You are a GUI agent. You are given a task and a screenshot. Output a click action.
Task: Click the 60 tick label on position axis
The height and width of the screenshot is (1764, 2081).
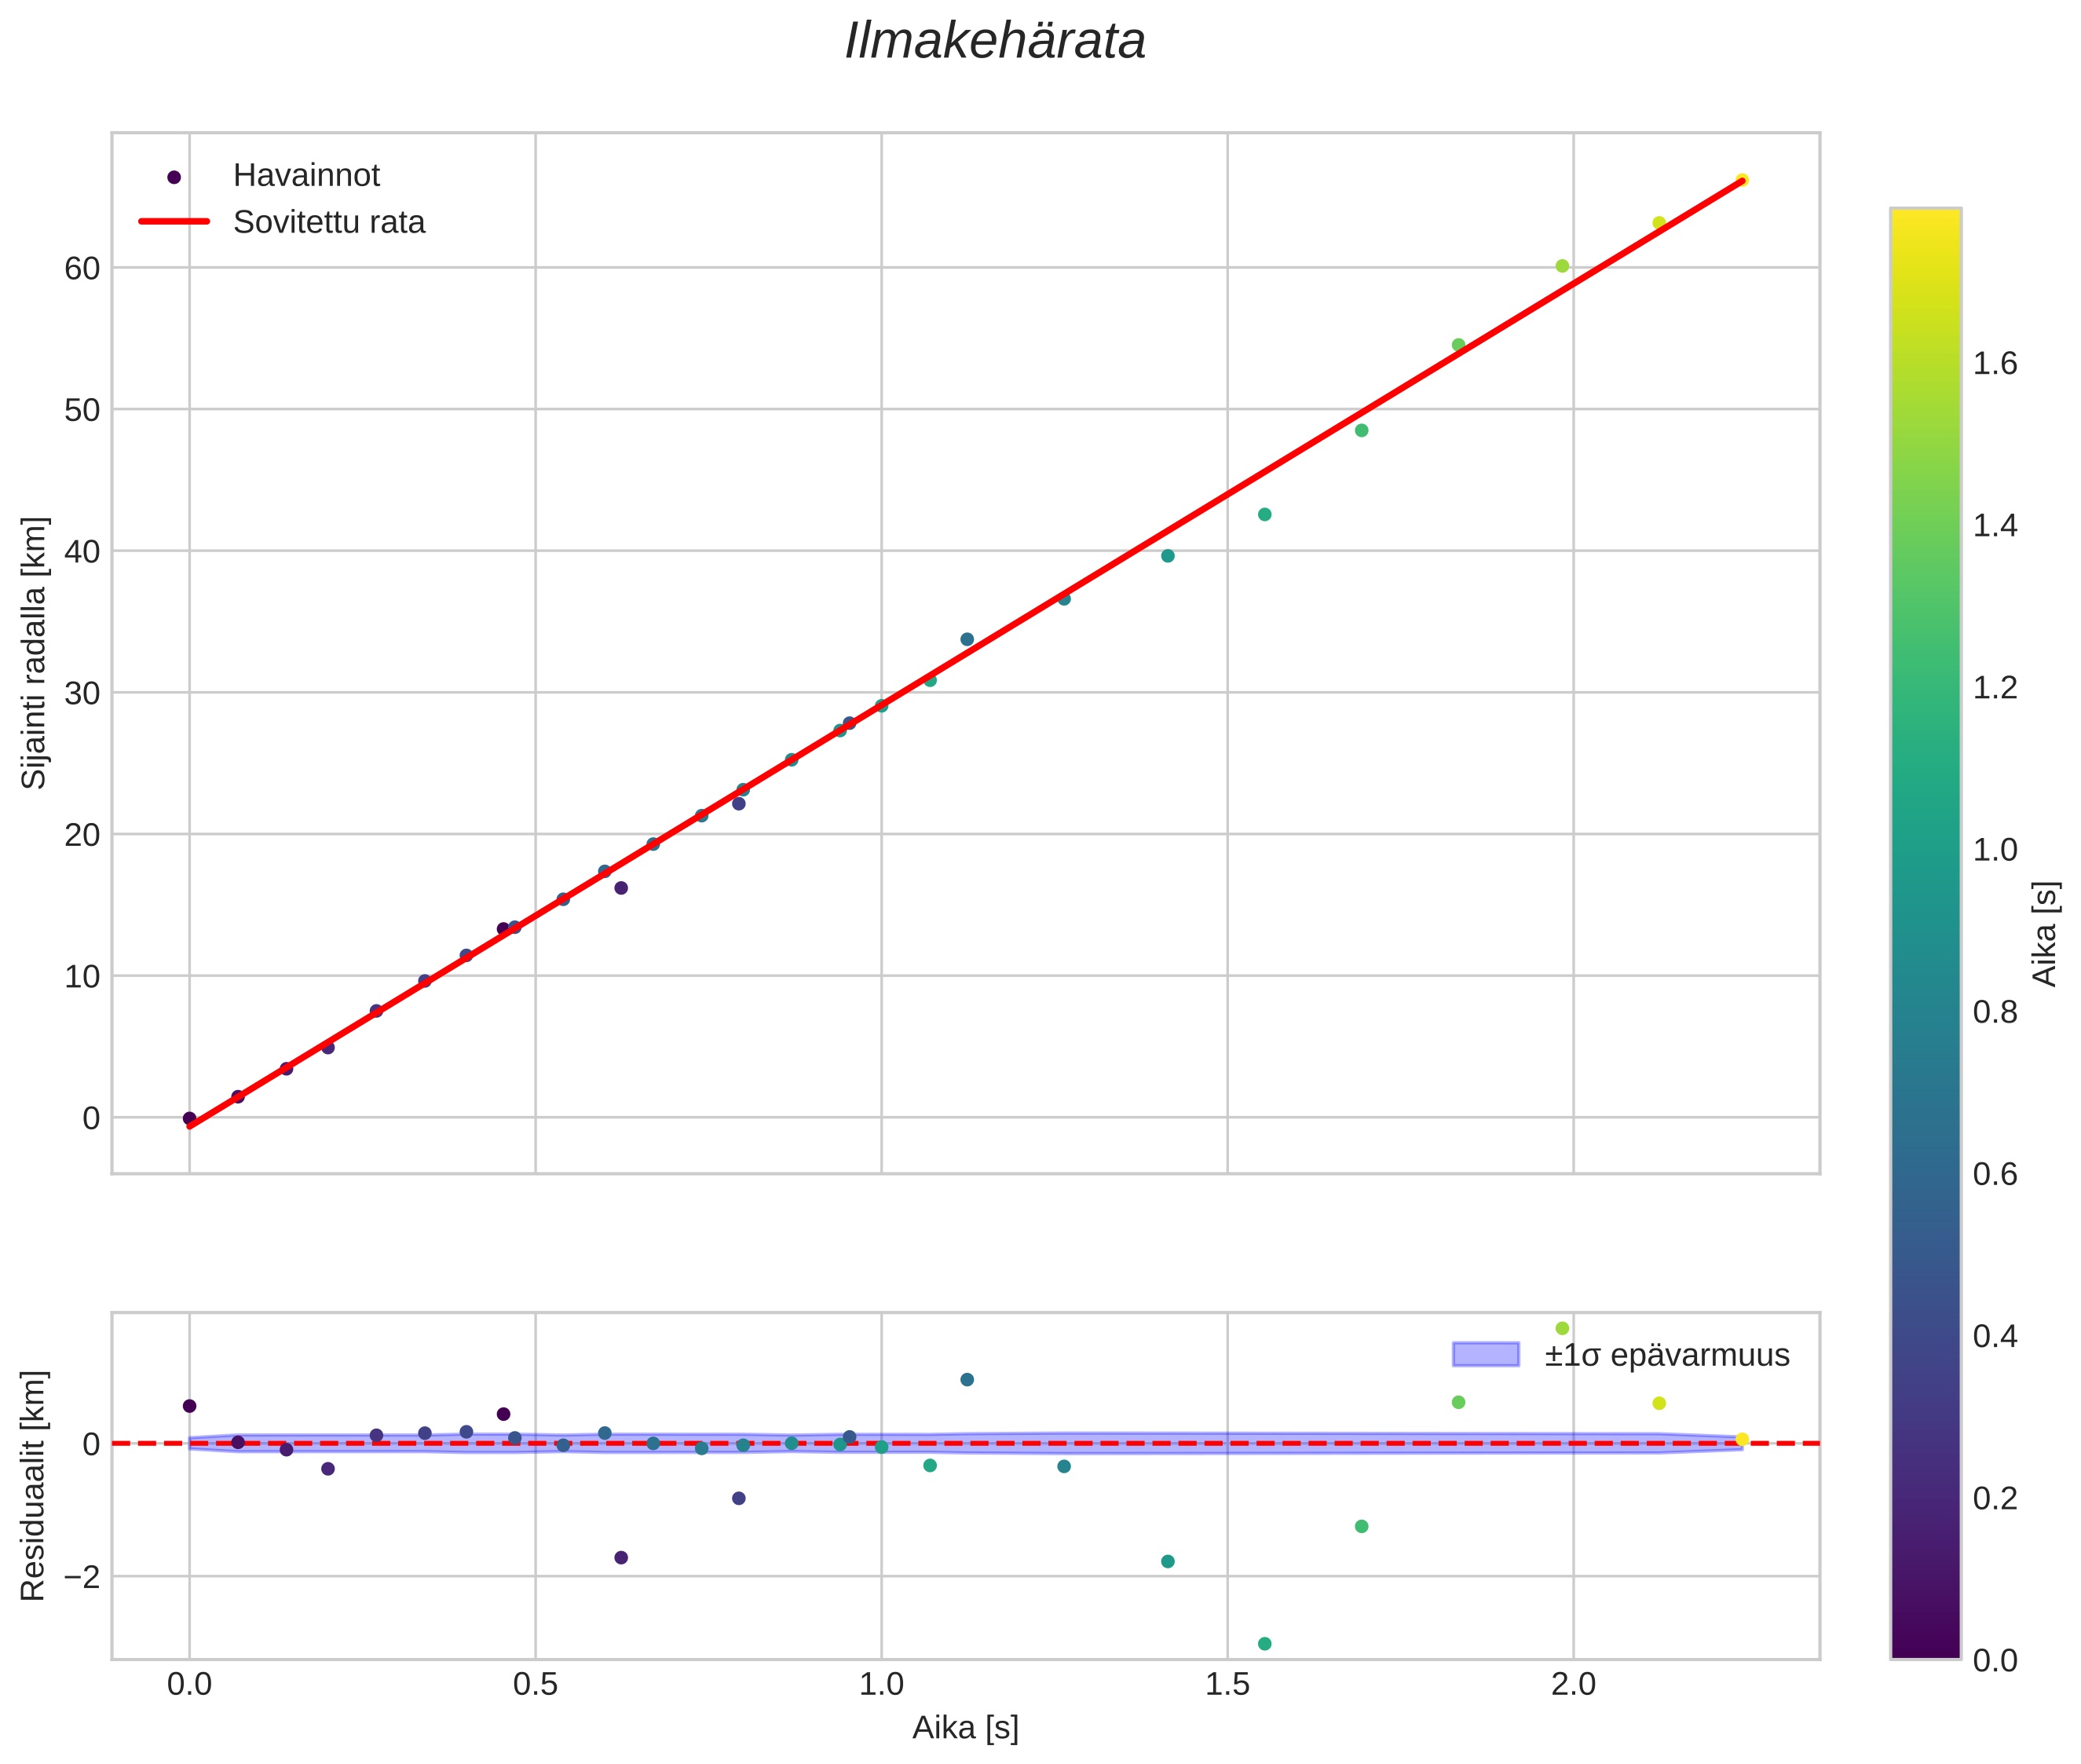[82, 268]
